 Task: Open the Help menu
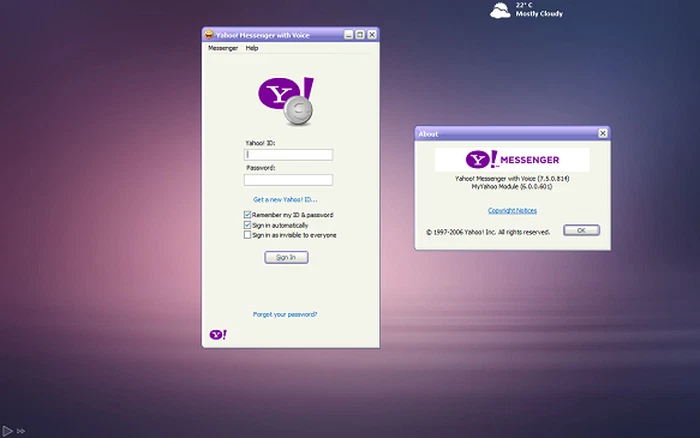click(252, 48)
